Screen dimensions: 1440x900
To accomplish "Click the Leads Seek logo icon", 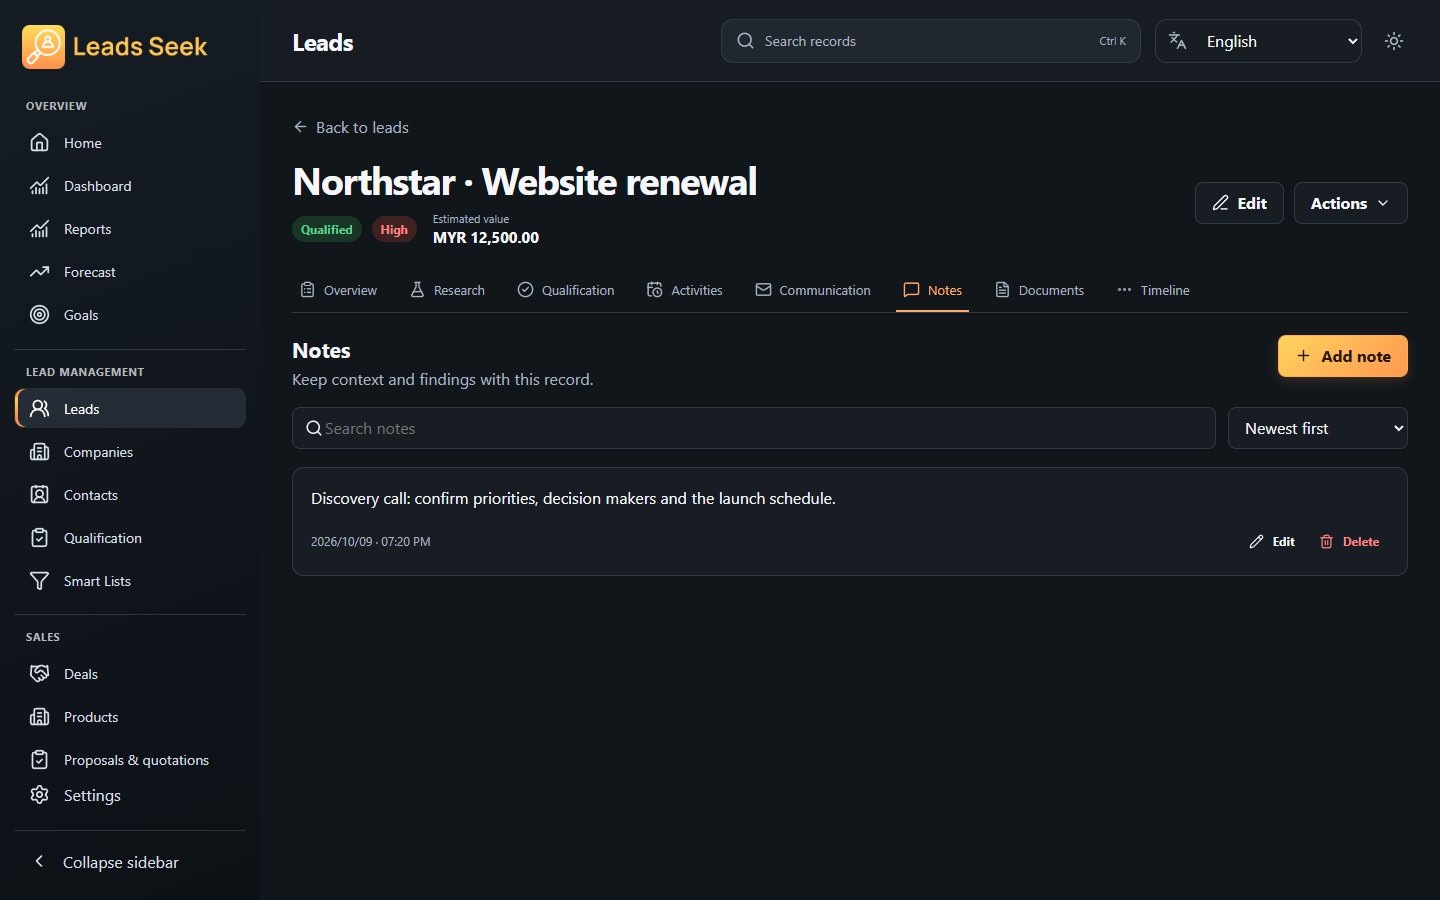I will (x=43, y=47).
